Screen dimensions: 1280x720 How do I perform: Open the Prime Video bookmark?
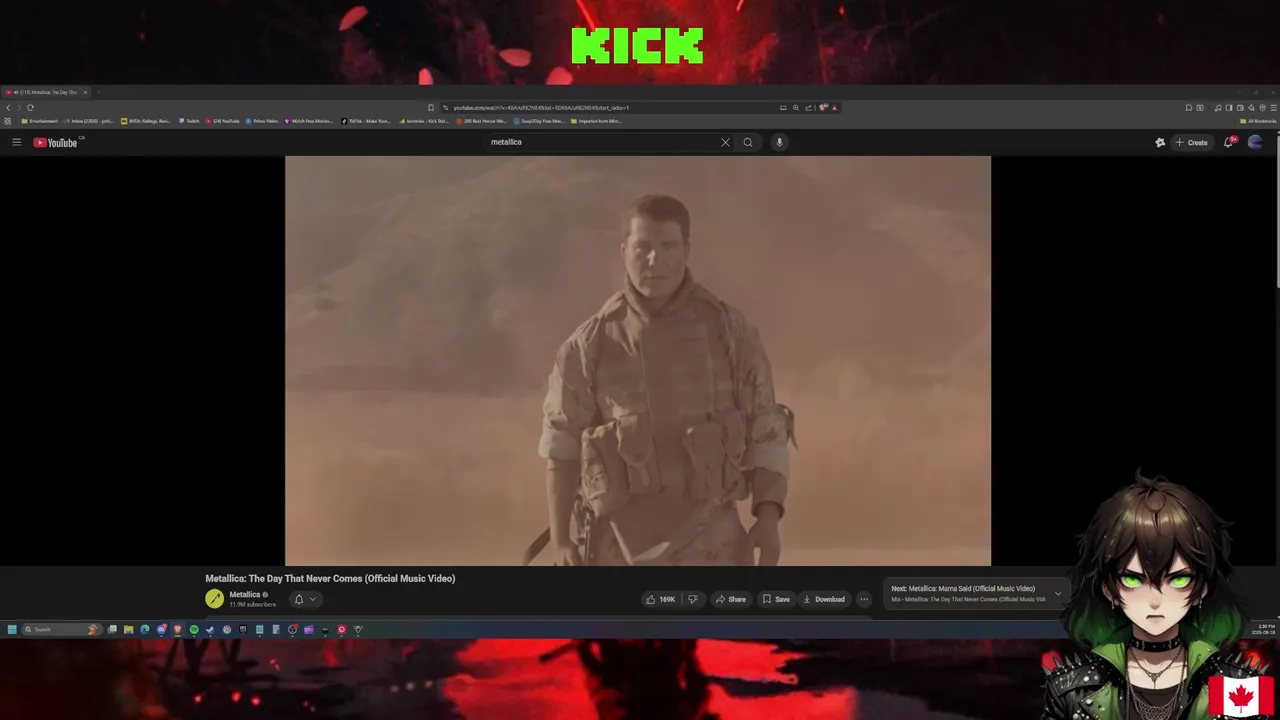point(262,121)
